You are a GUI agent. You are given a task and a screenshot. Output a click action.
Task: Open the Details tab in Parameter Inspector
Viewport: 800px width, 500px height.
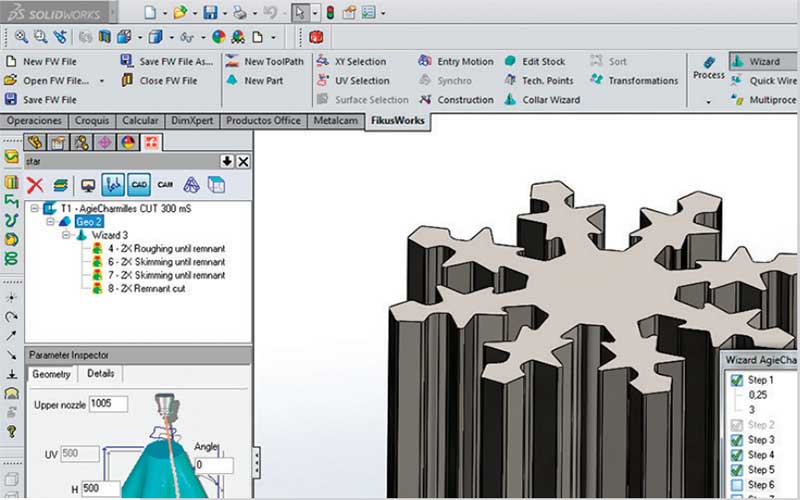100,374
